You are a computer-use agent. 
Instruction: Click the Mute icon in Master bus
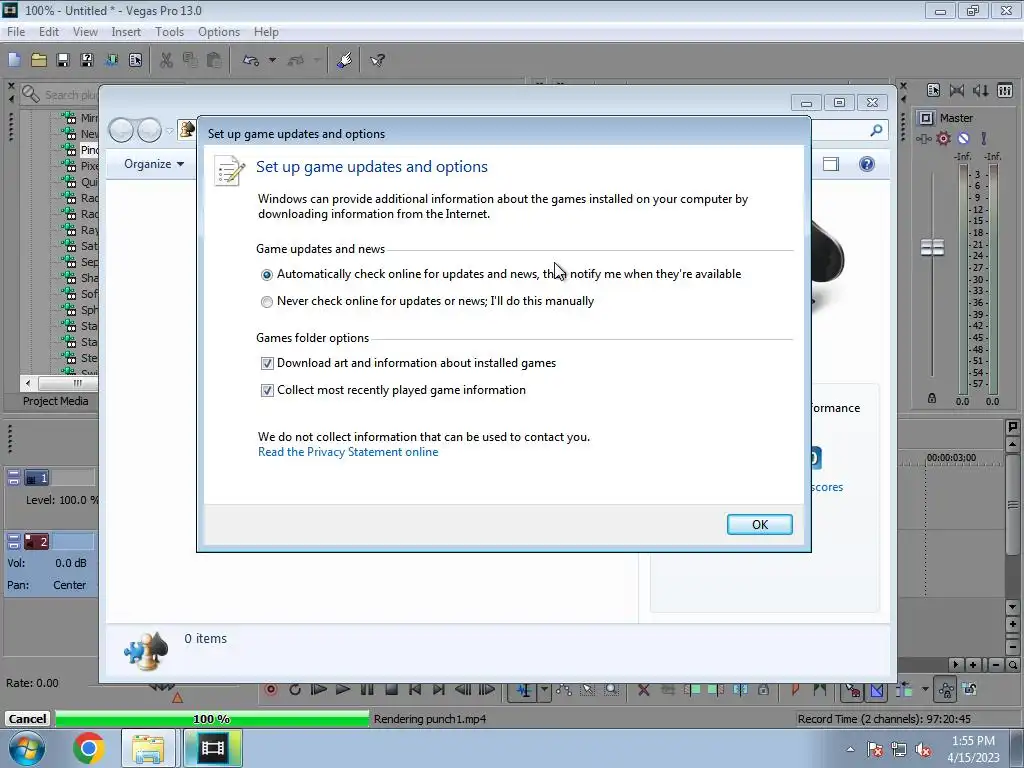(963, 138)
